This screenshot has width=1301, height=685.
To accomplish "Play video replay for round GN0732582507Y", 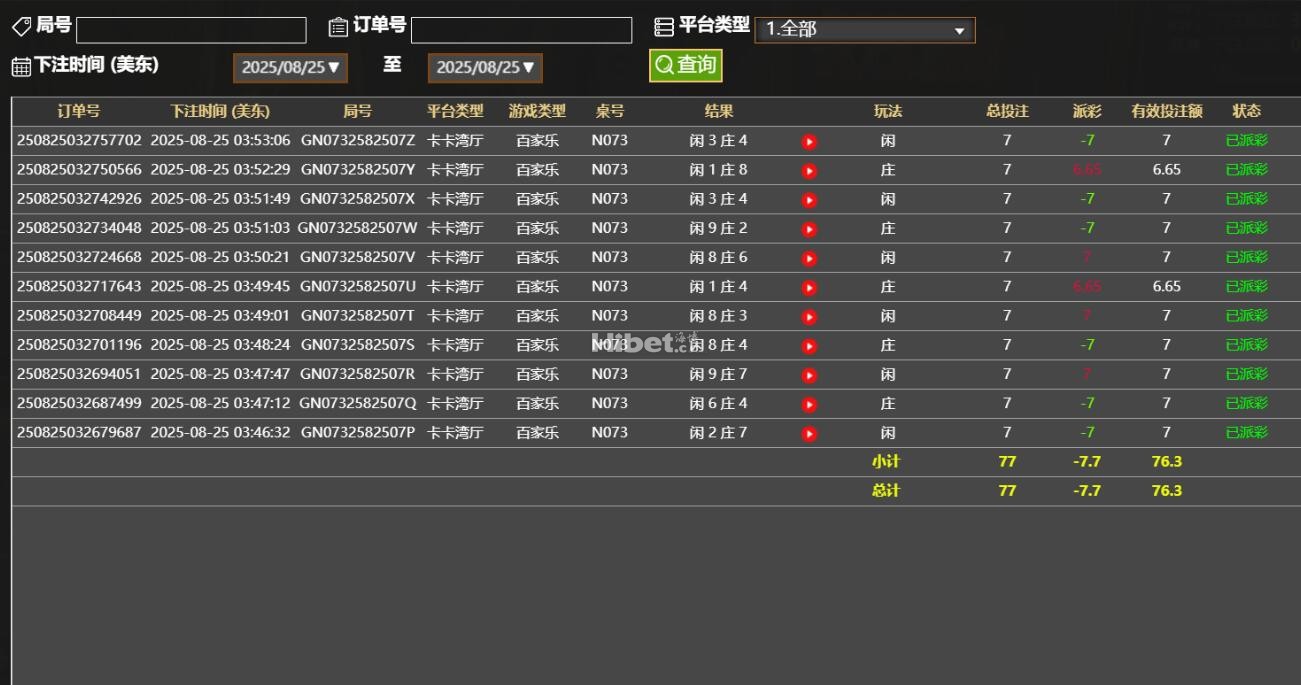I will [809, 171].
